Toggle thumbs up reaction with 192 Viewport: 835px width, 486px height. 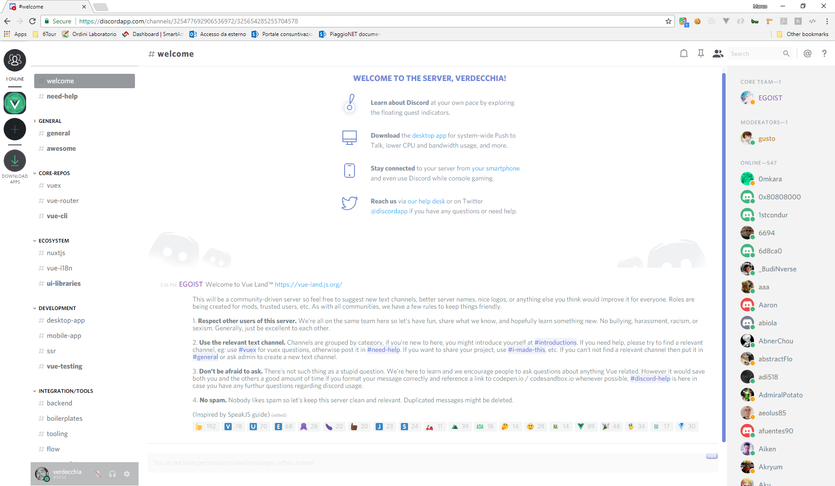[206, 426]
